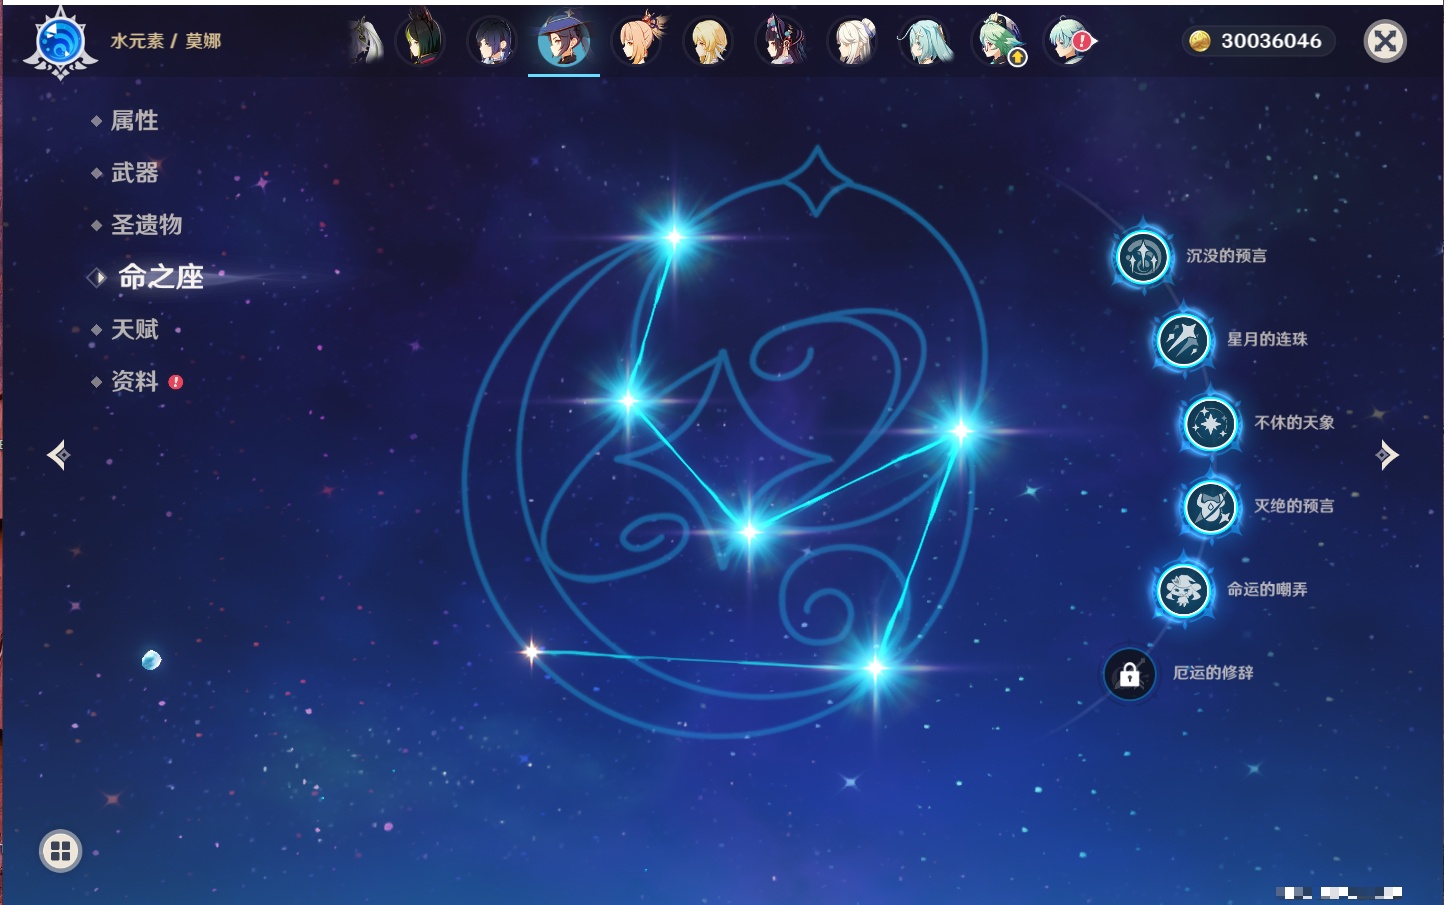1444x905 pixels.
Task: Go to the previous character with the left arrow
Action: (59, 455)
